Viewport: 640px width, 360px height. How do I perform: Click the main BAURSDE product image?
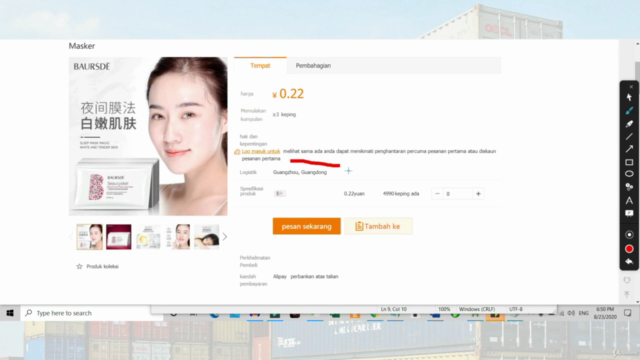point(148,136)
